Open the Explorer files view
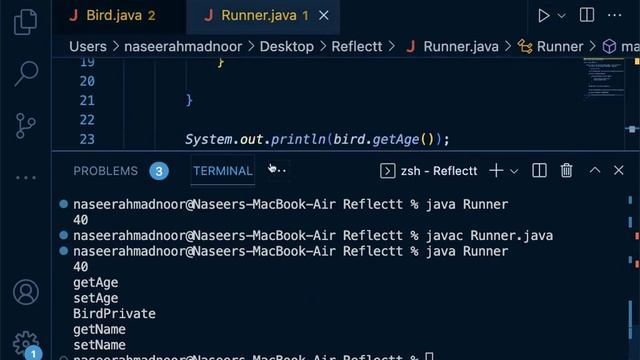 (26, 22)
